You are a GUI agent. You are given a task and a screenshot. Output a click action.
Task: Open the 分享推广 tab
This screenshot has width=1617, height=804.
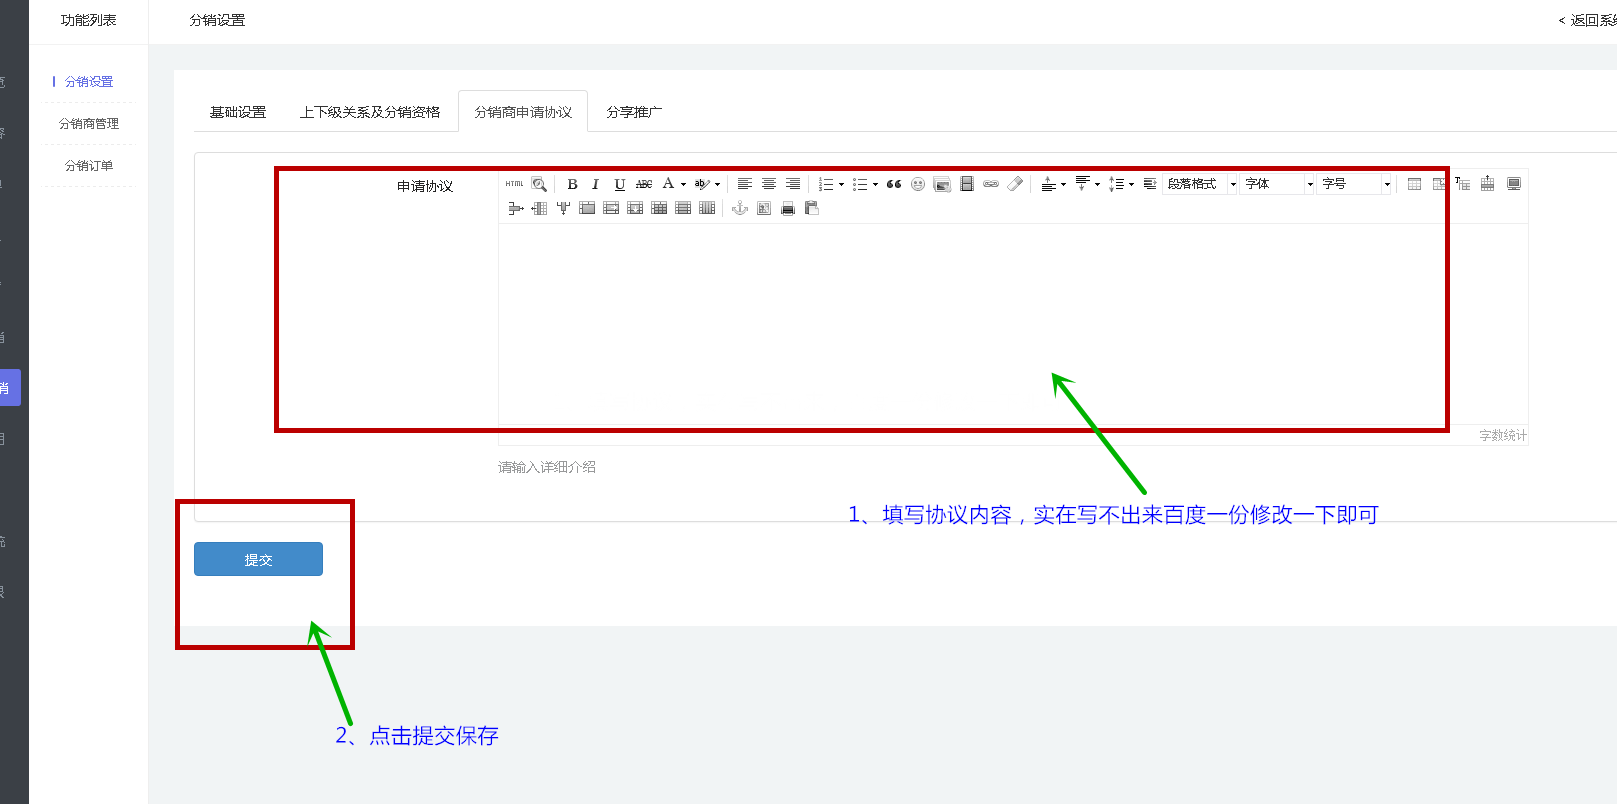pos(634,112)
